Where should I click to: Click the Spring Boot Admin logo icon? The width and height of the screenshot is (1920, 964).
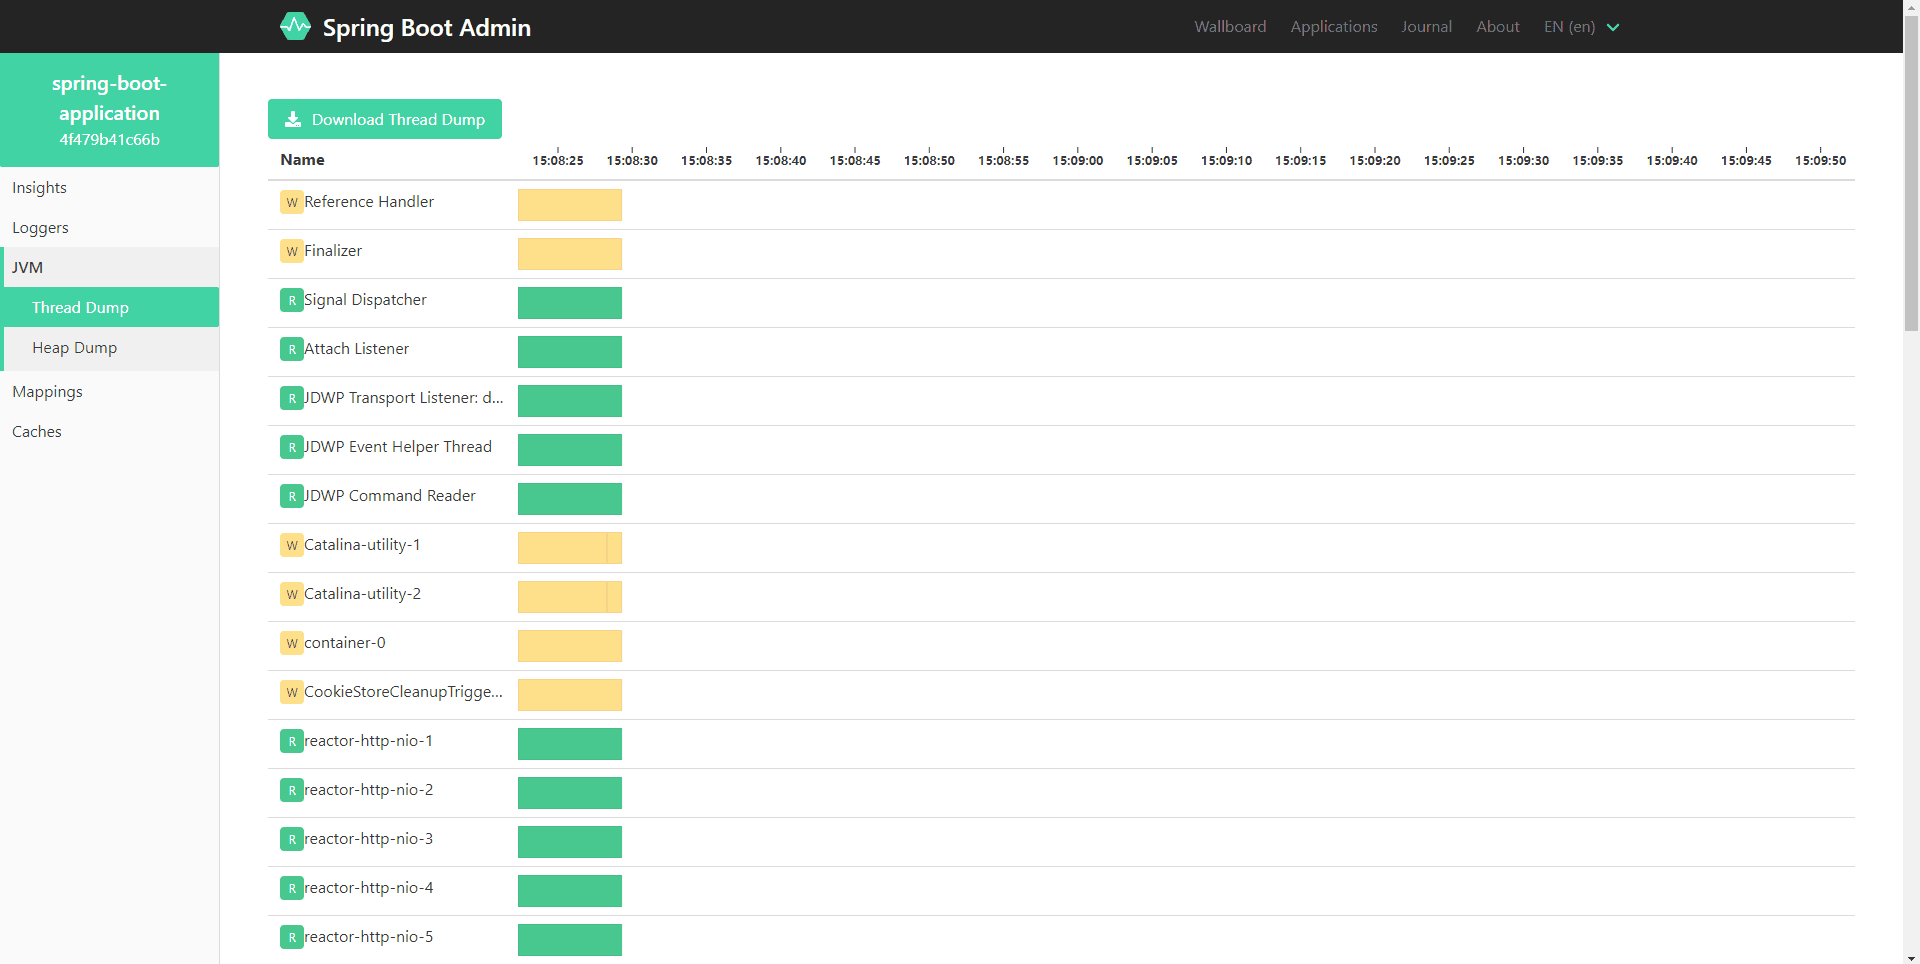[295, 26]
